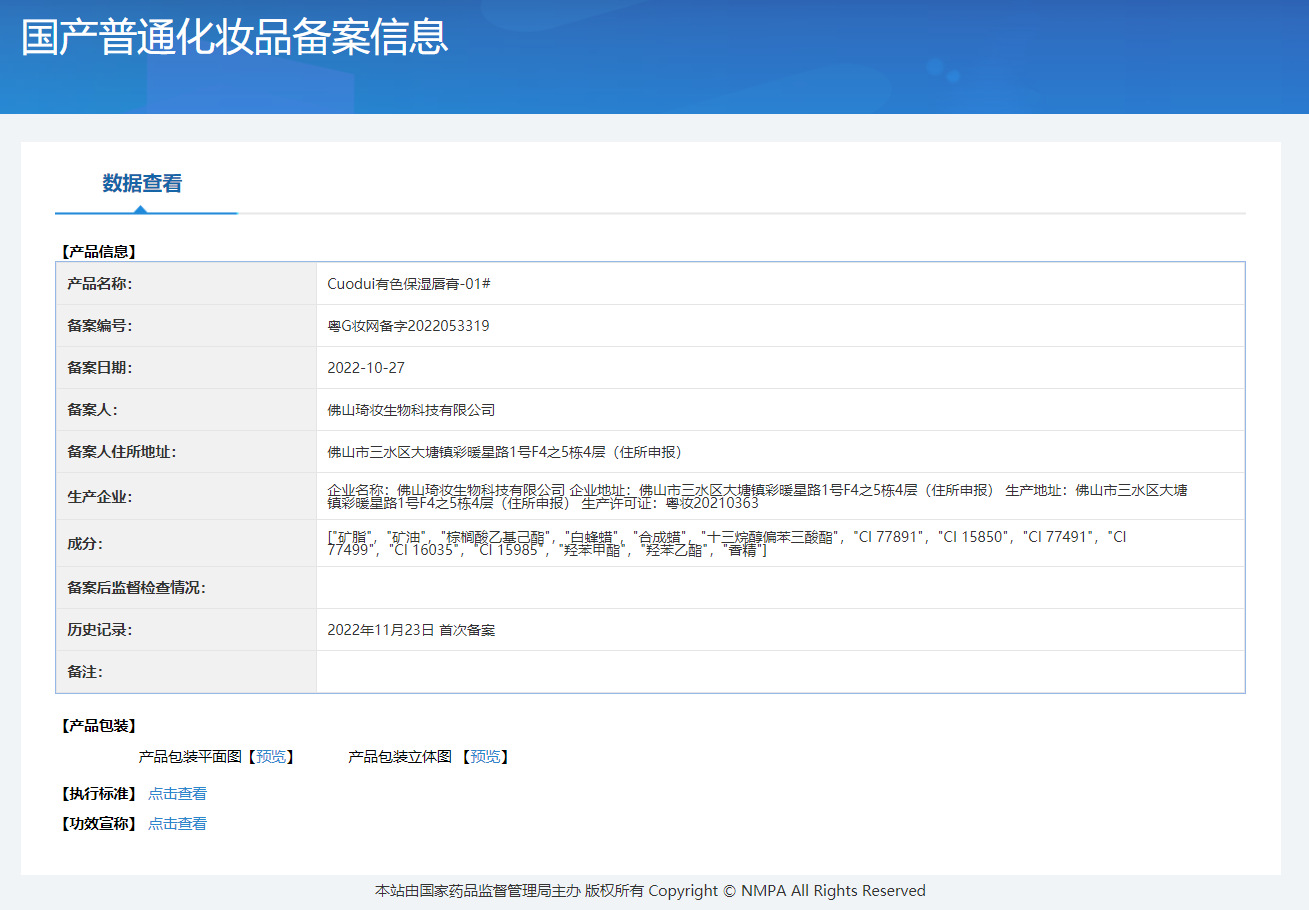Click the page title 国产普通化妆品备案信息

pyautogui.click(x=235, y=37)
